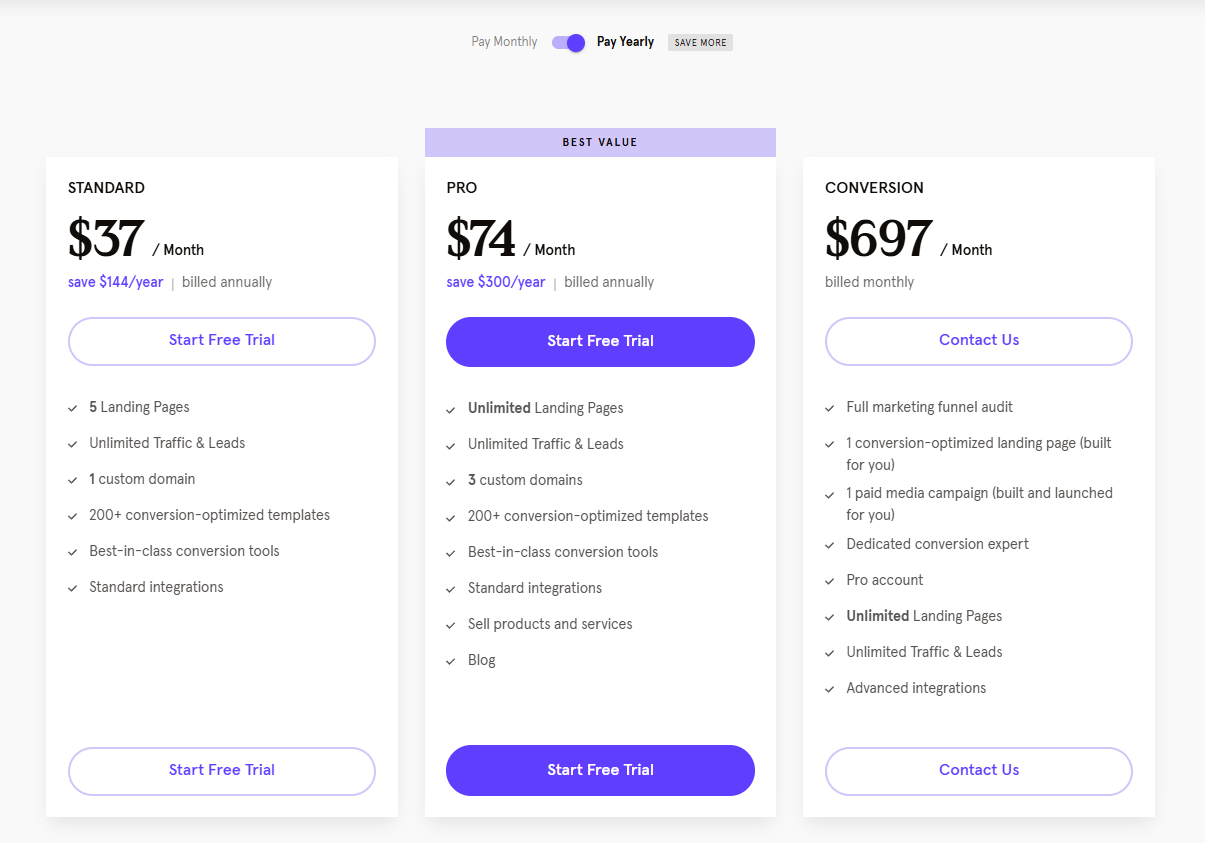Click checkmark beside Advanced integrations
Screen dimensions: 1205x843
click(830, 689)
